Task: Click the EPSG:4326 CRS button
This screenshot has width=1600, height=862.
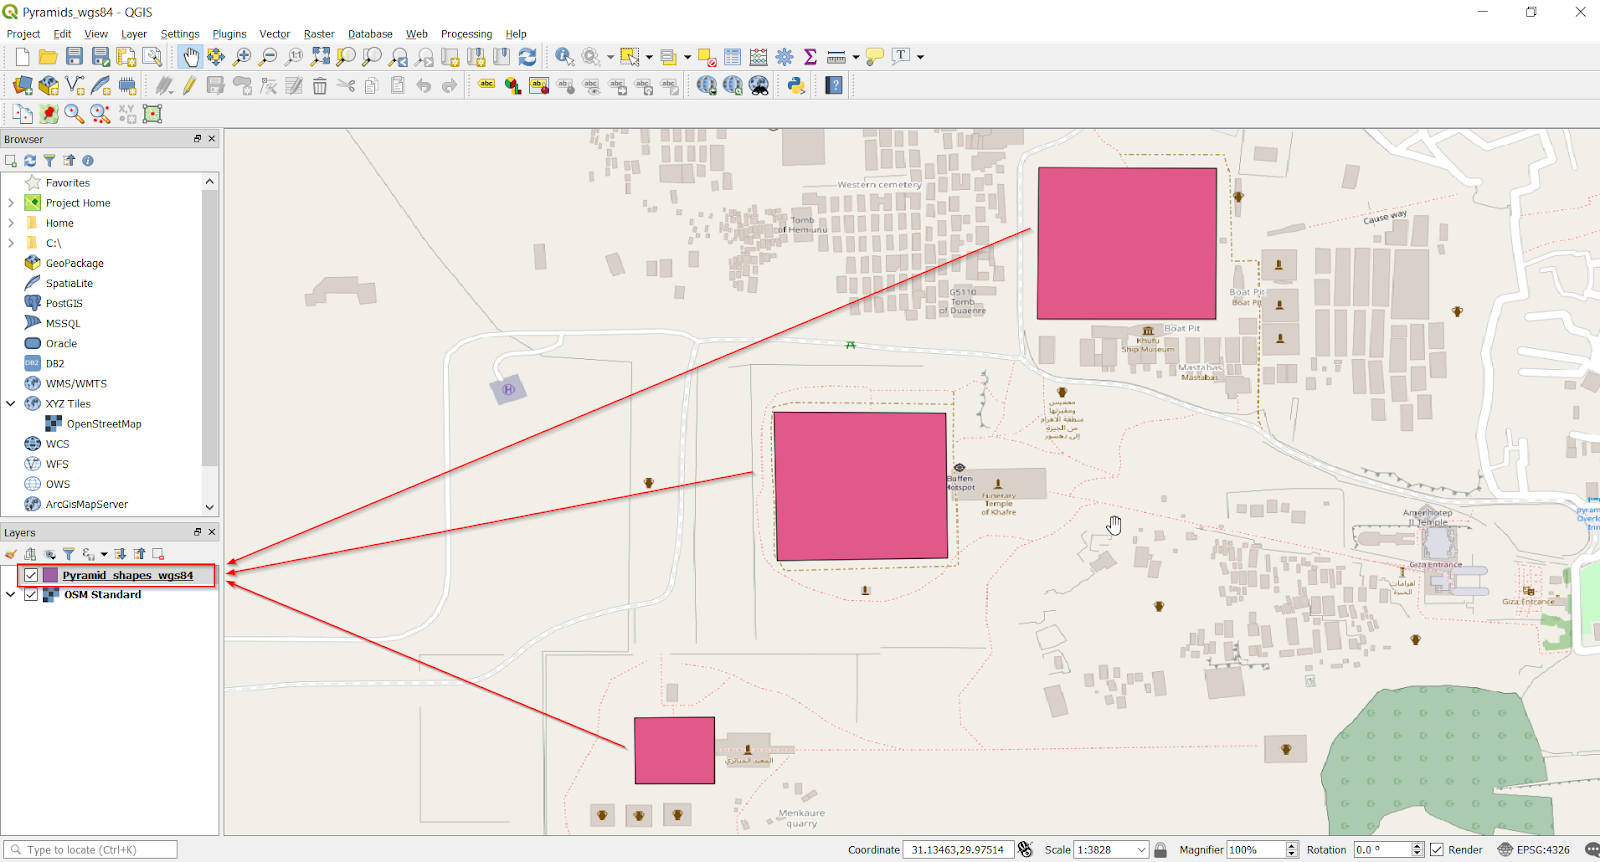Action: point(1534,850)
